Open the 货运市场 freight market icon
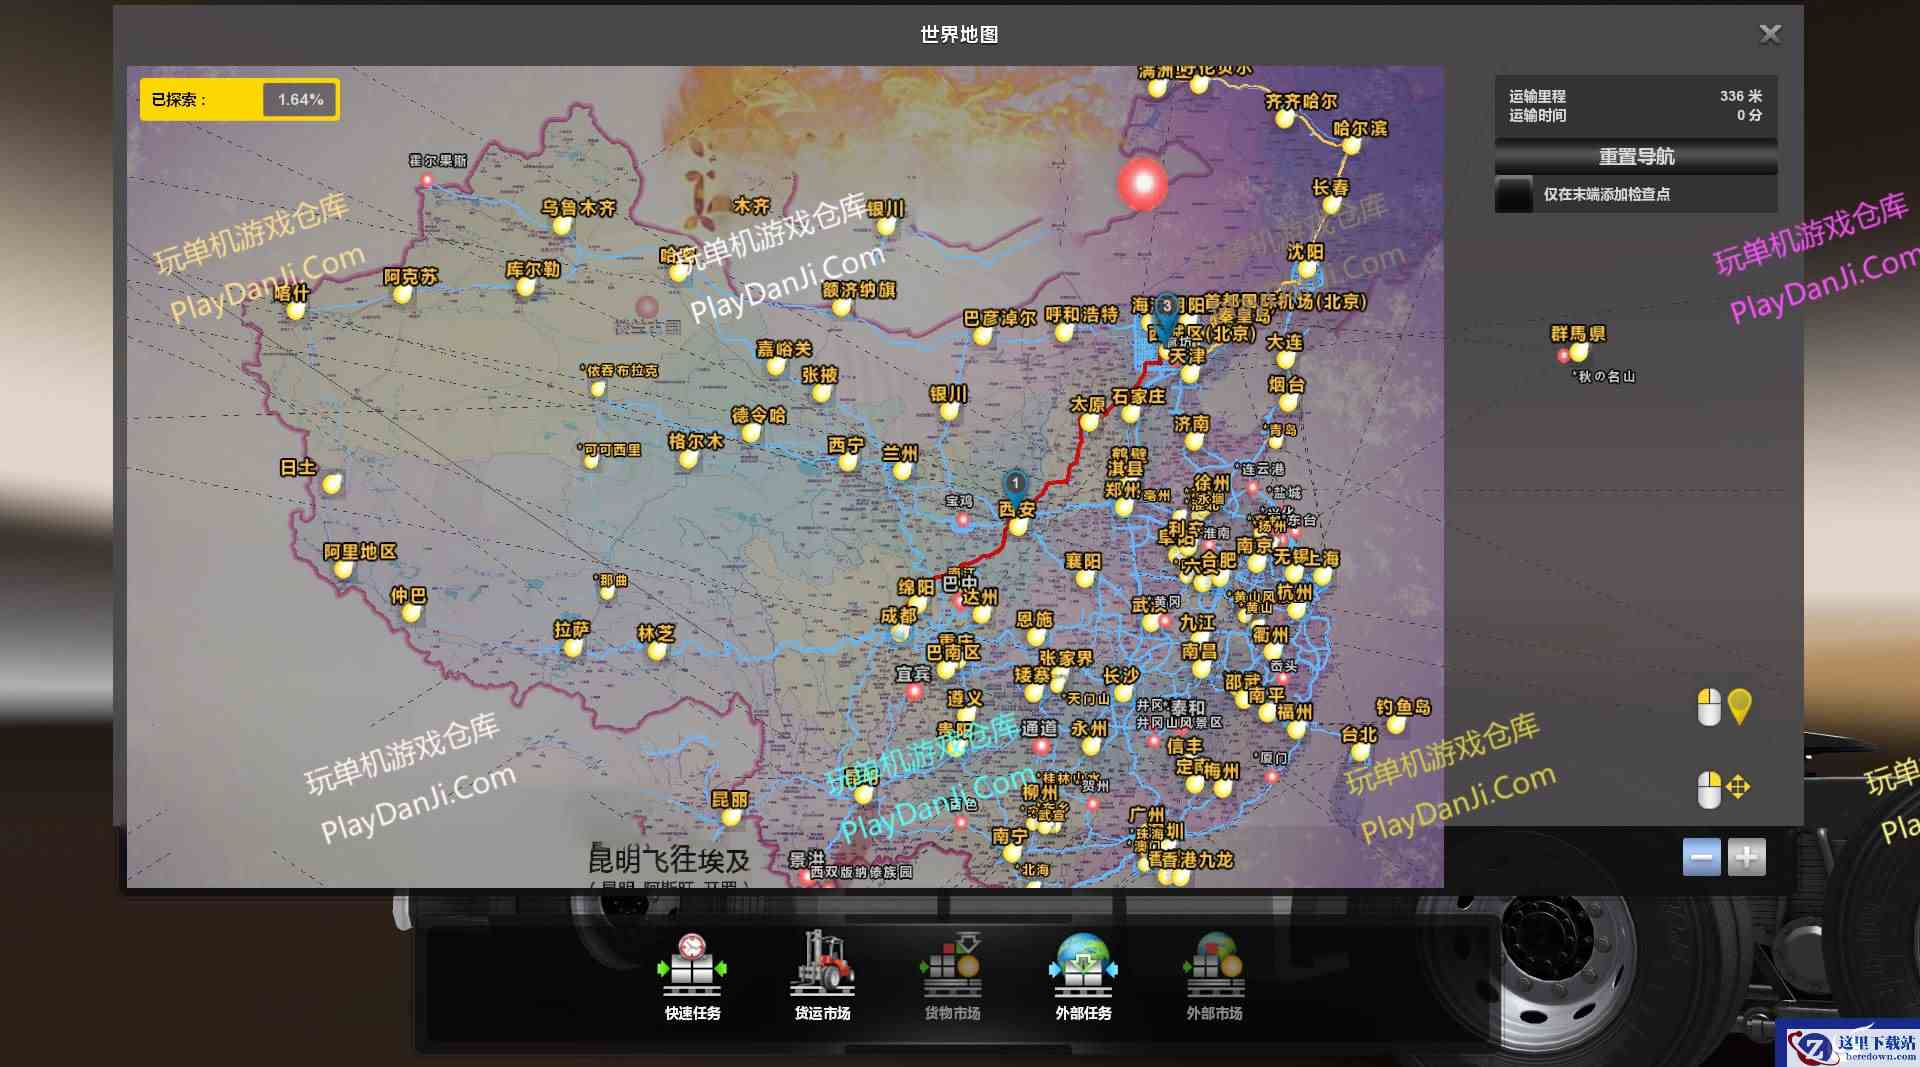Viewport: 1920px width, 1067px height. 822,968
